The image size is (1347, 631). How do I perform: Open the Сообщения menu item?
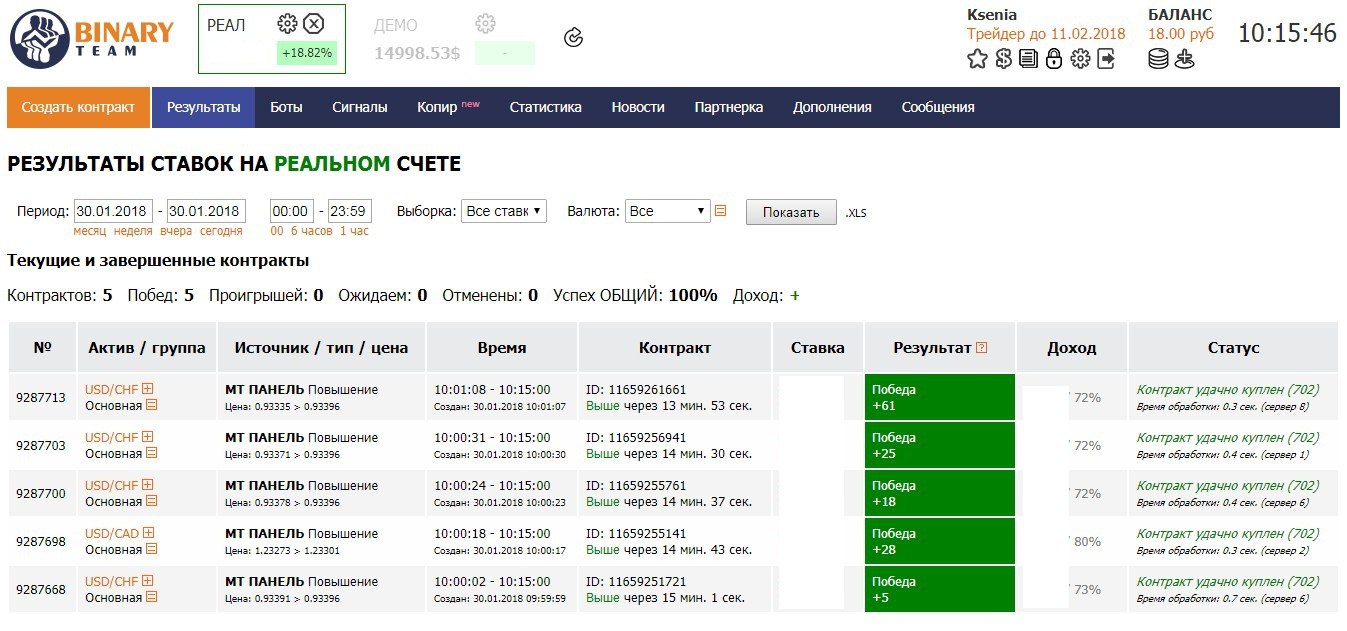938,107
